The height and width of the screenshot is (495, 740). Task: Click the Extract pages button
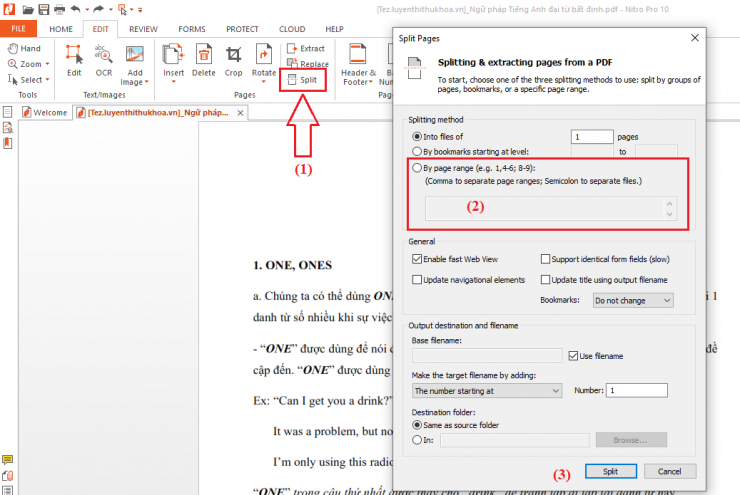[x=306, y=48]
